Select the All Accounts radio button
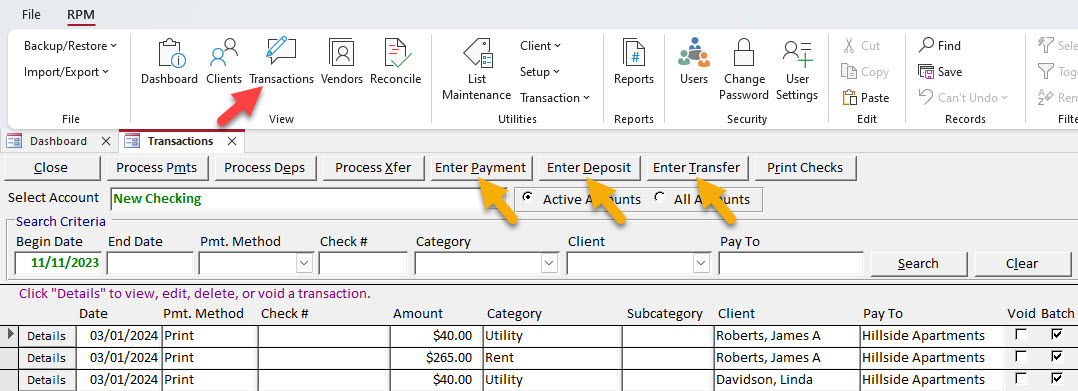The width and height of the screenshot is (1078, 391). 660,198
